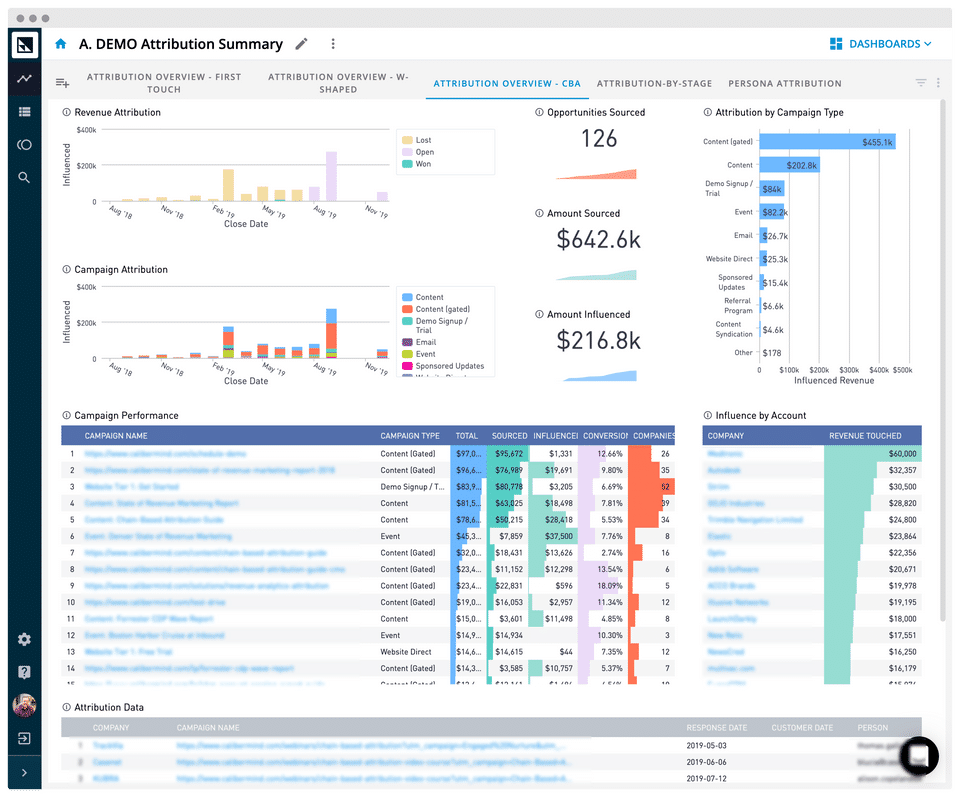Sort by CAMPAIGN NAME column header
960x797 pixels.
click(116, 436)
